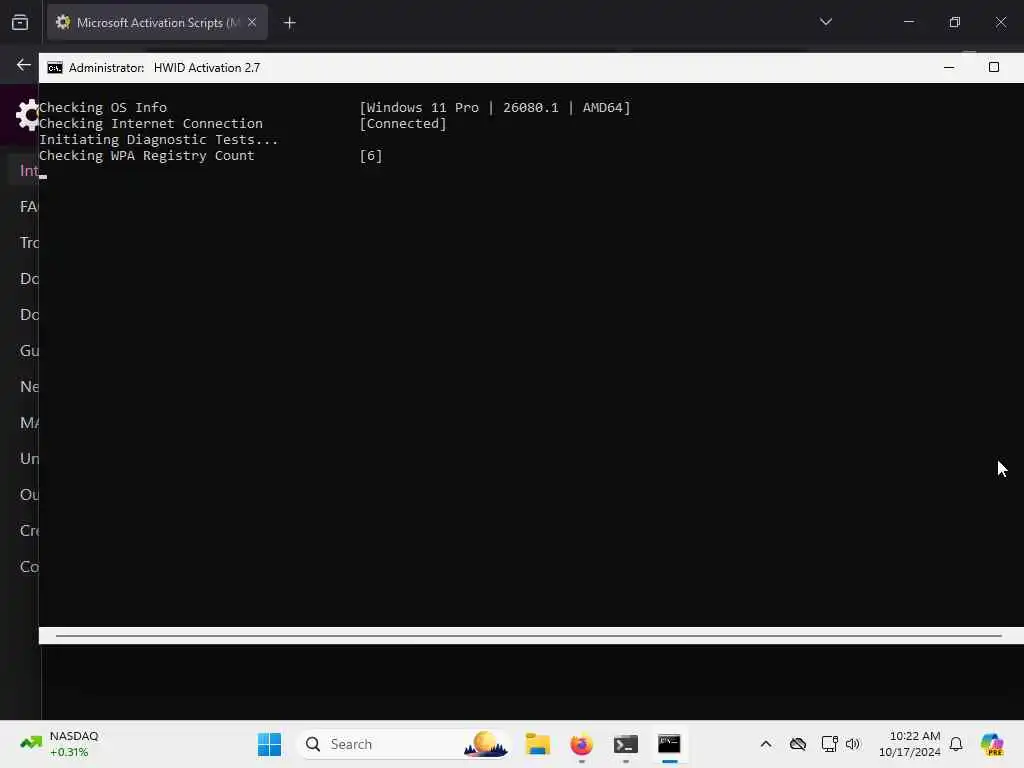Viewport: 1024px width, 768px height.
Task: Minimize the browser window
Action: 908,22
